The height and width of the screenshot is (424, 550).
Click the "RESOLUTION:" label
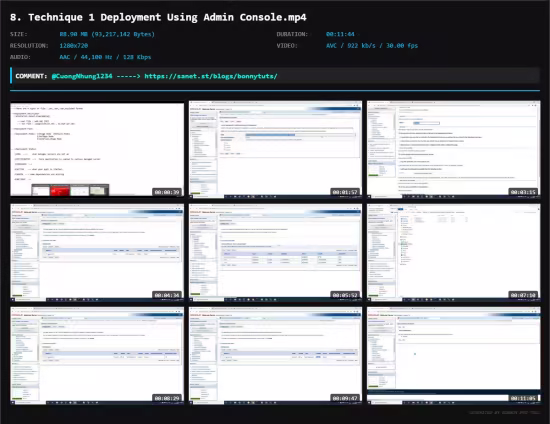tap(29, 46)
